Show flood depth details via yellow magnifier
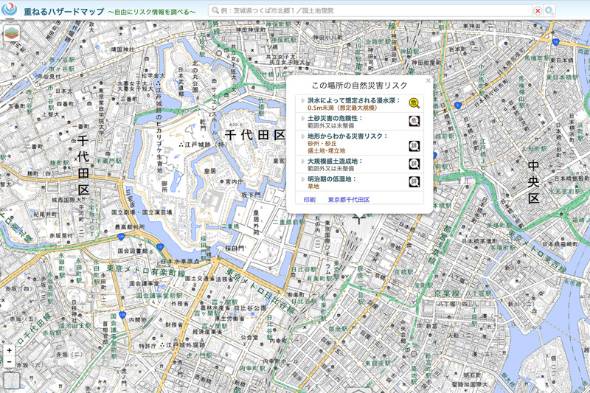Viewport: 590px width, 393px height. click(414, 104)
